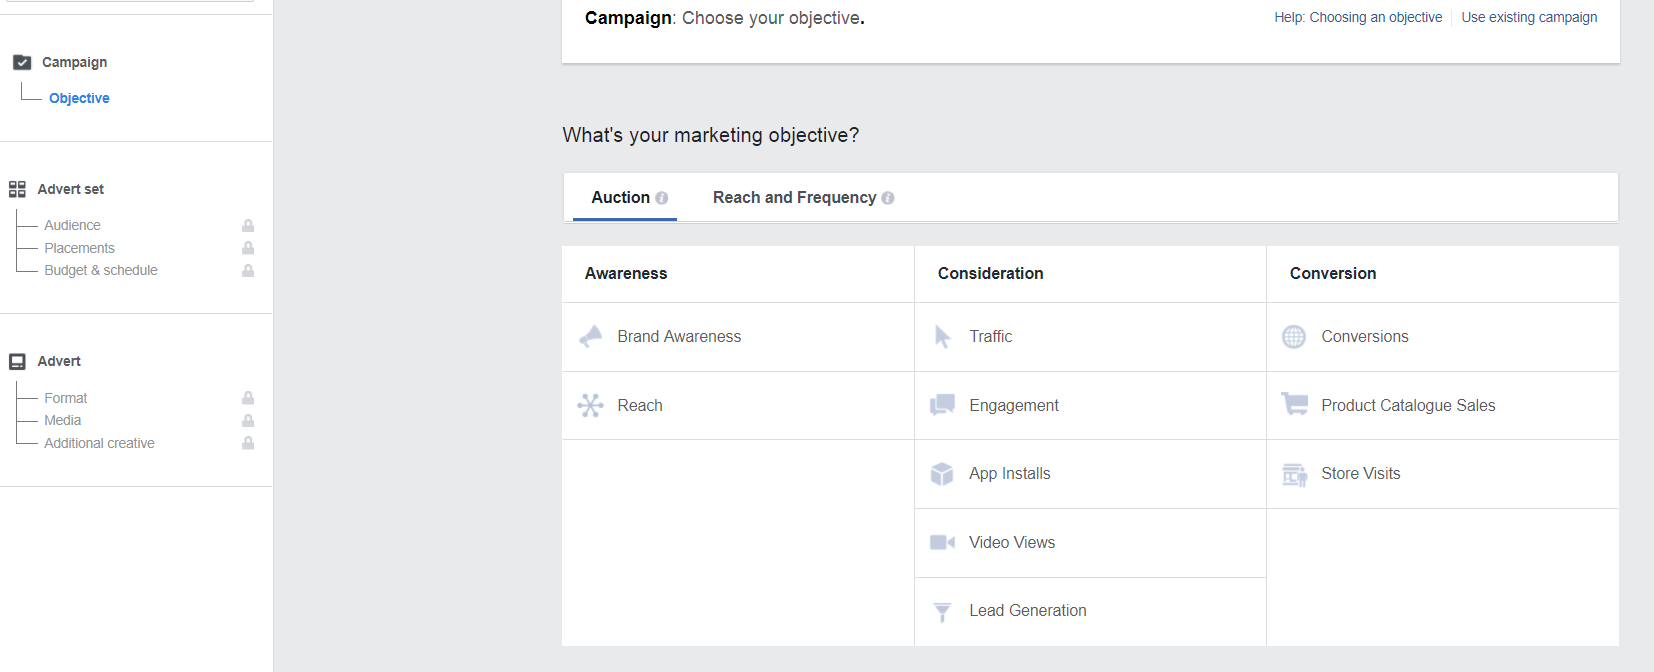Select Objective in the Campaign sidebar
This screenshot has height=672, width=1654.
point(79,98)
